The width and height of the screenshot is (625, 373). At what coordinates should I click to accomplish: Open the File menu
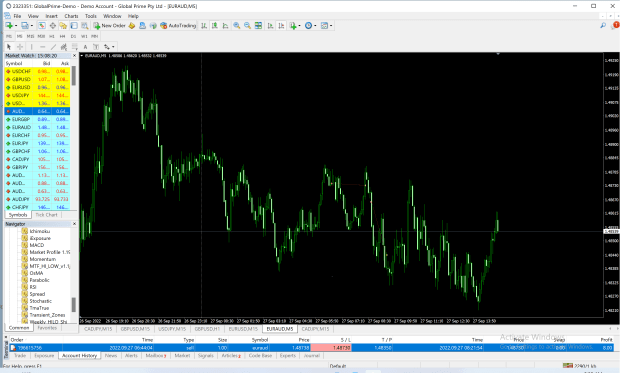(17, 16)
